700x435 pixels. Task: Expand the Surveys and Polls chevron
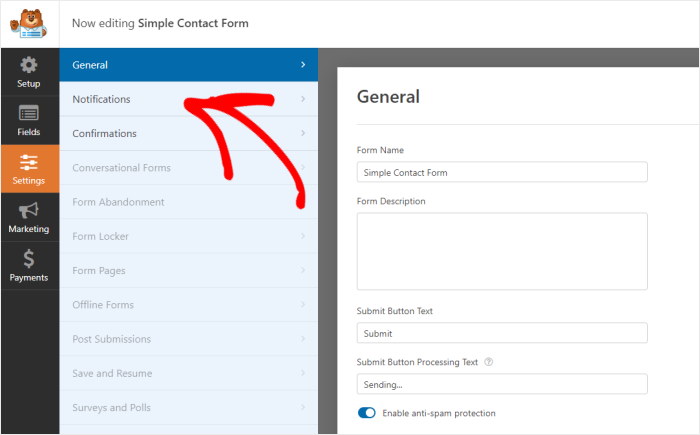[303, 407]
